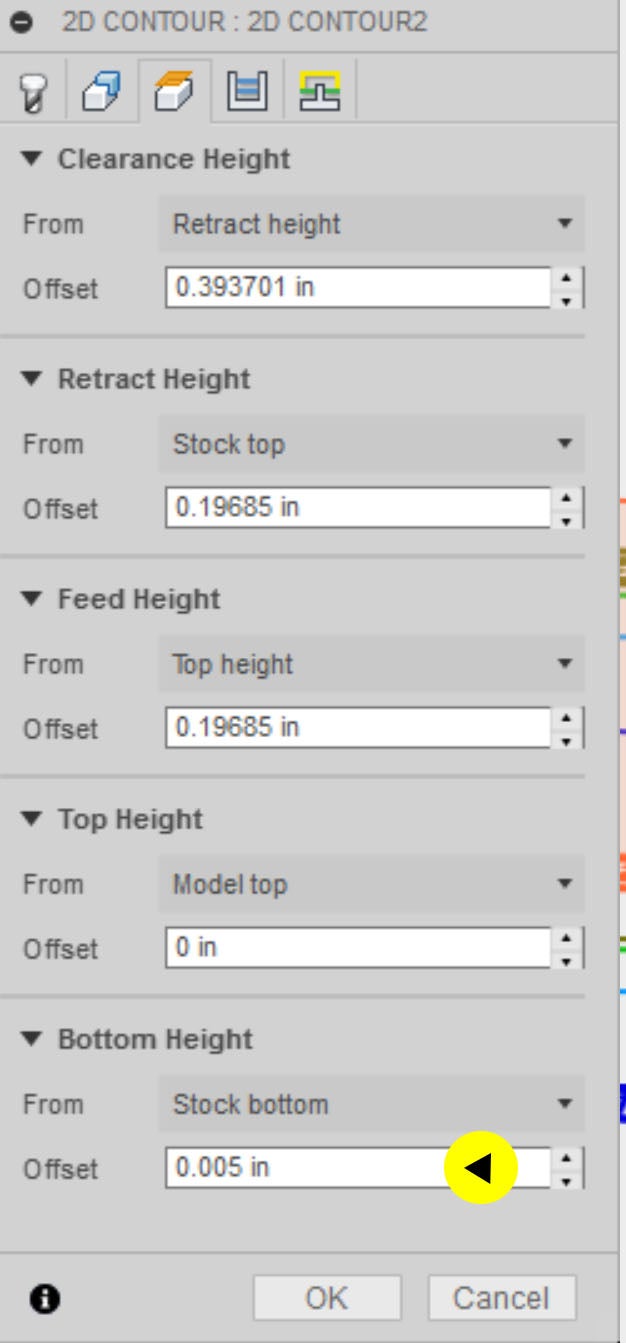Click OK to confirm the contour settings

point(326,1298)
